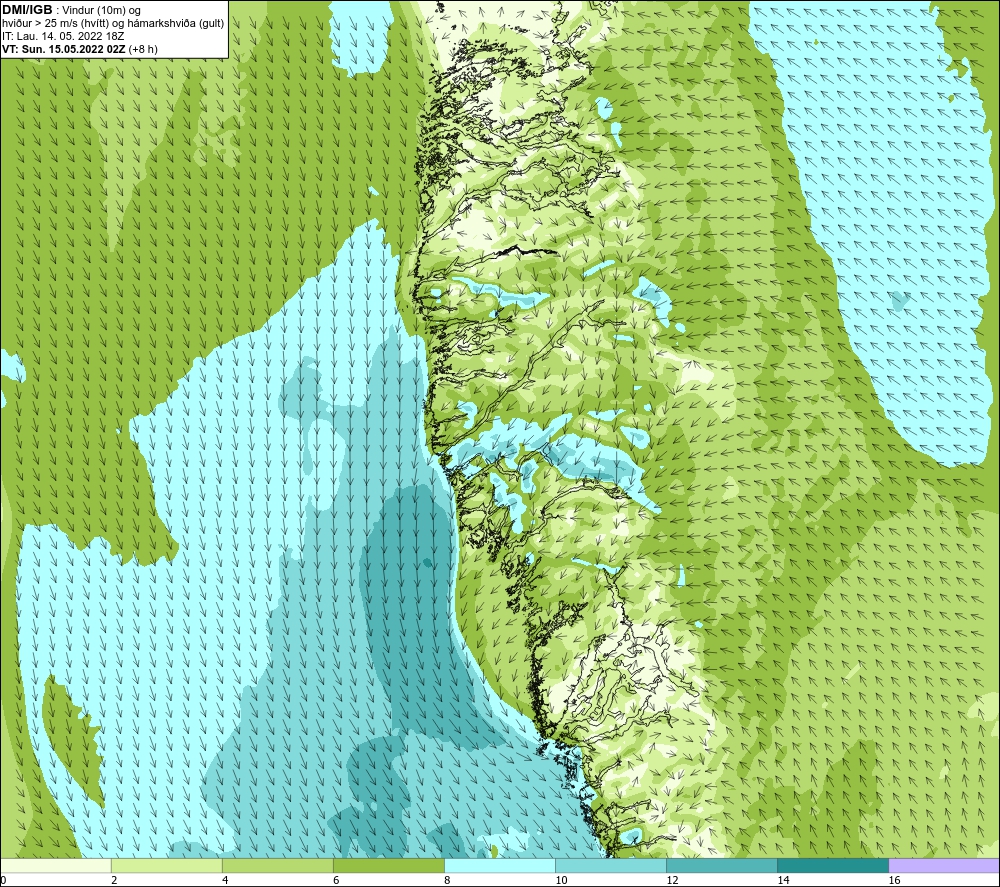Click the scale label "8"
Image resolution: width=1000 pixels, height=887 pixels.
coord(447,880)
